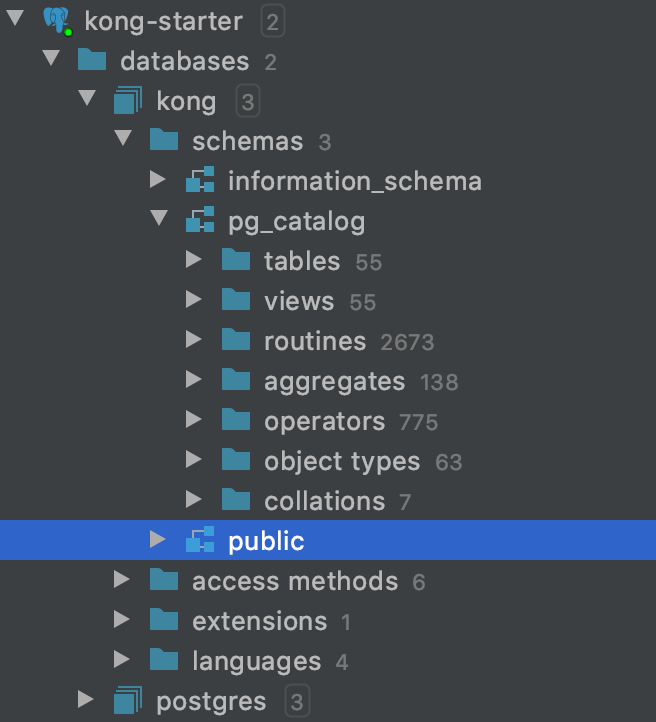This screenshot has width=656, height=722.
Task: Expand the information_schema arrow
Action: 158,179
